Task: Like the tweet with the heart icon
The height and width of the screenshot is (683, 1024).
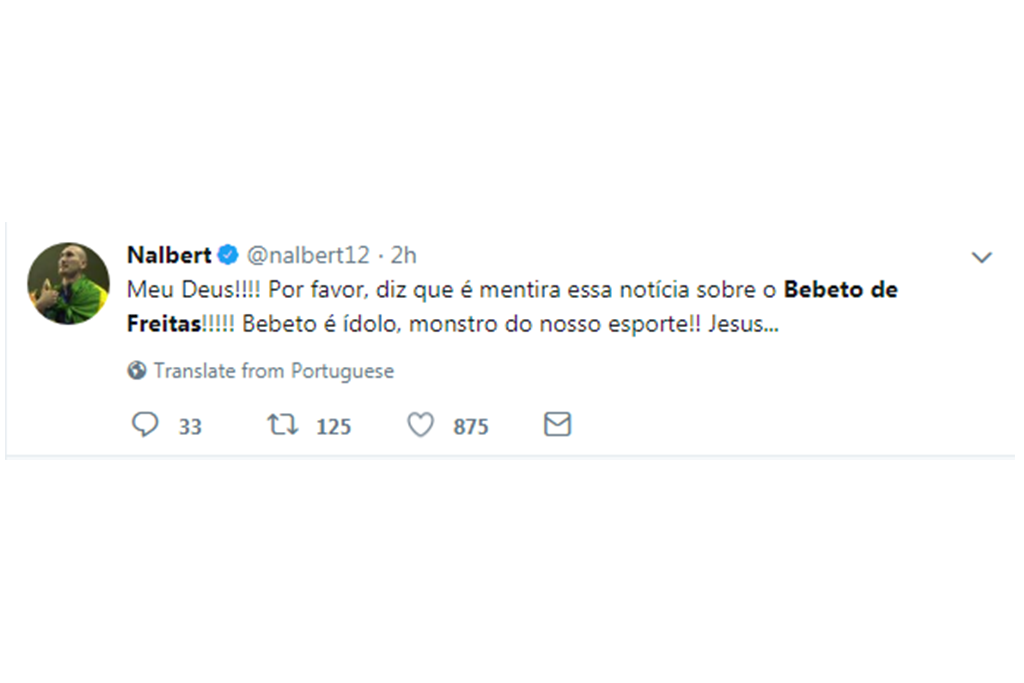Action: tap(421, 425)
